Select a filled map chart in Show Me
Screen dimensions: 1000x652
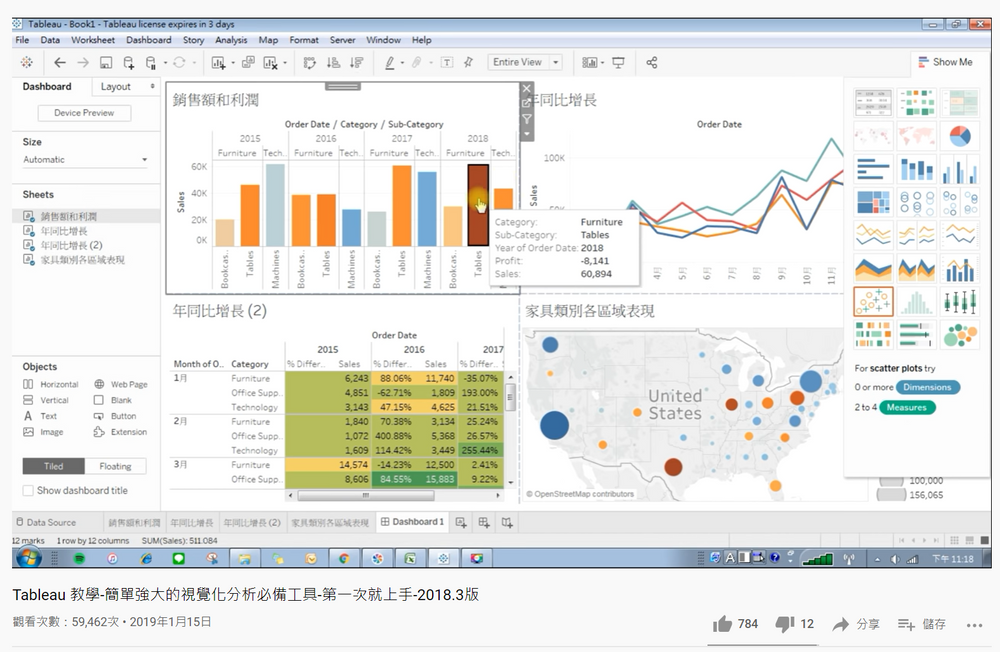click(x=915, y=134)
